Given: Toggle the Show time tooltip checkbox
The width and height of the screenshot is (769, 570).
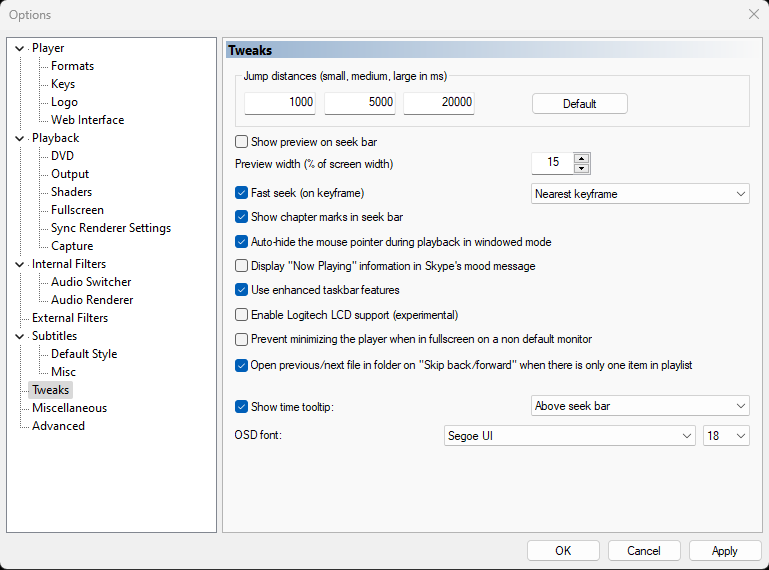Looking at the screenshot, I should 241,407.
